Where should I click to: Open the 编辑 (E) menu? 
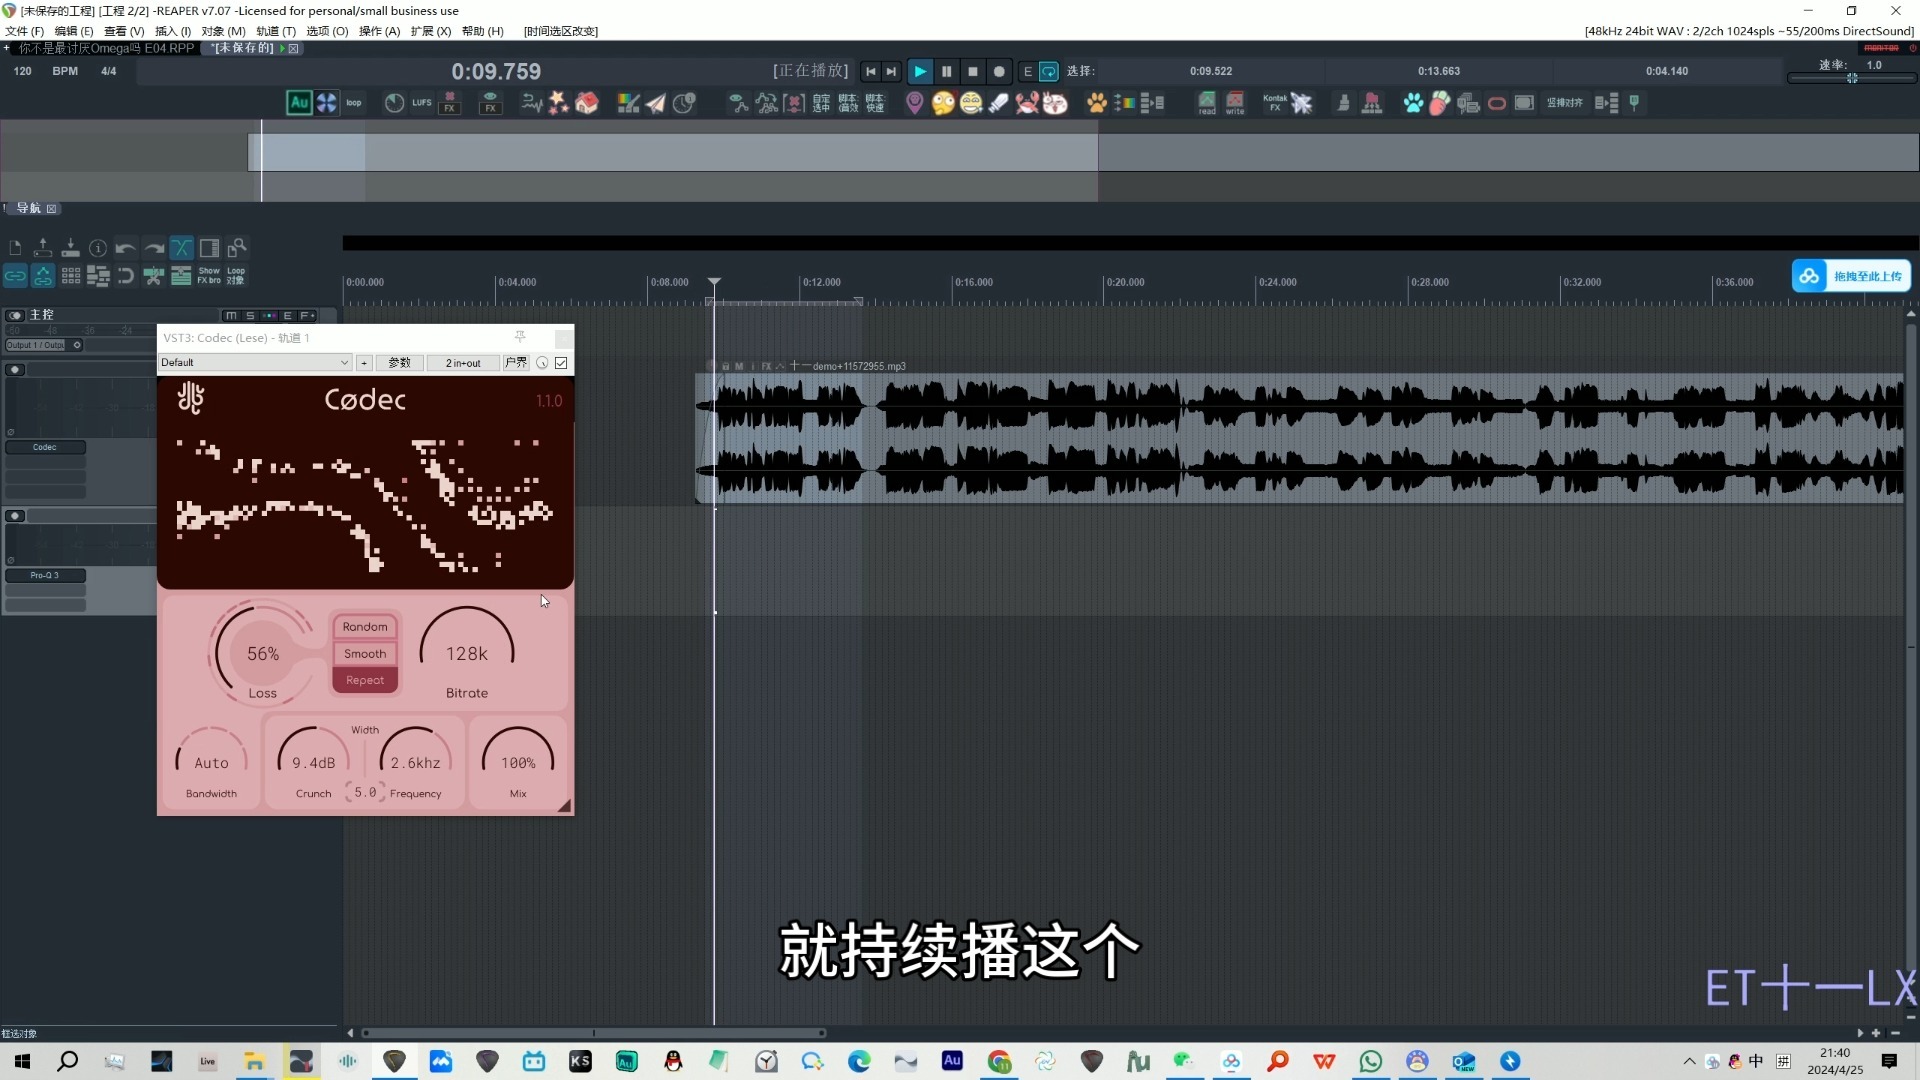73,31
